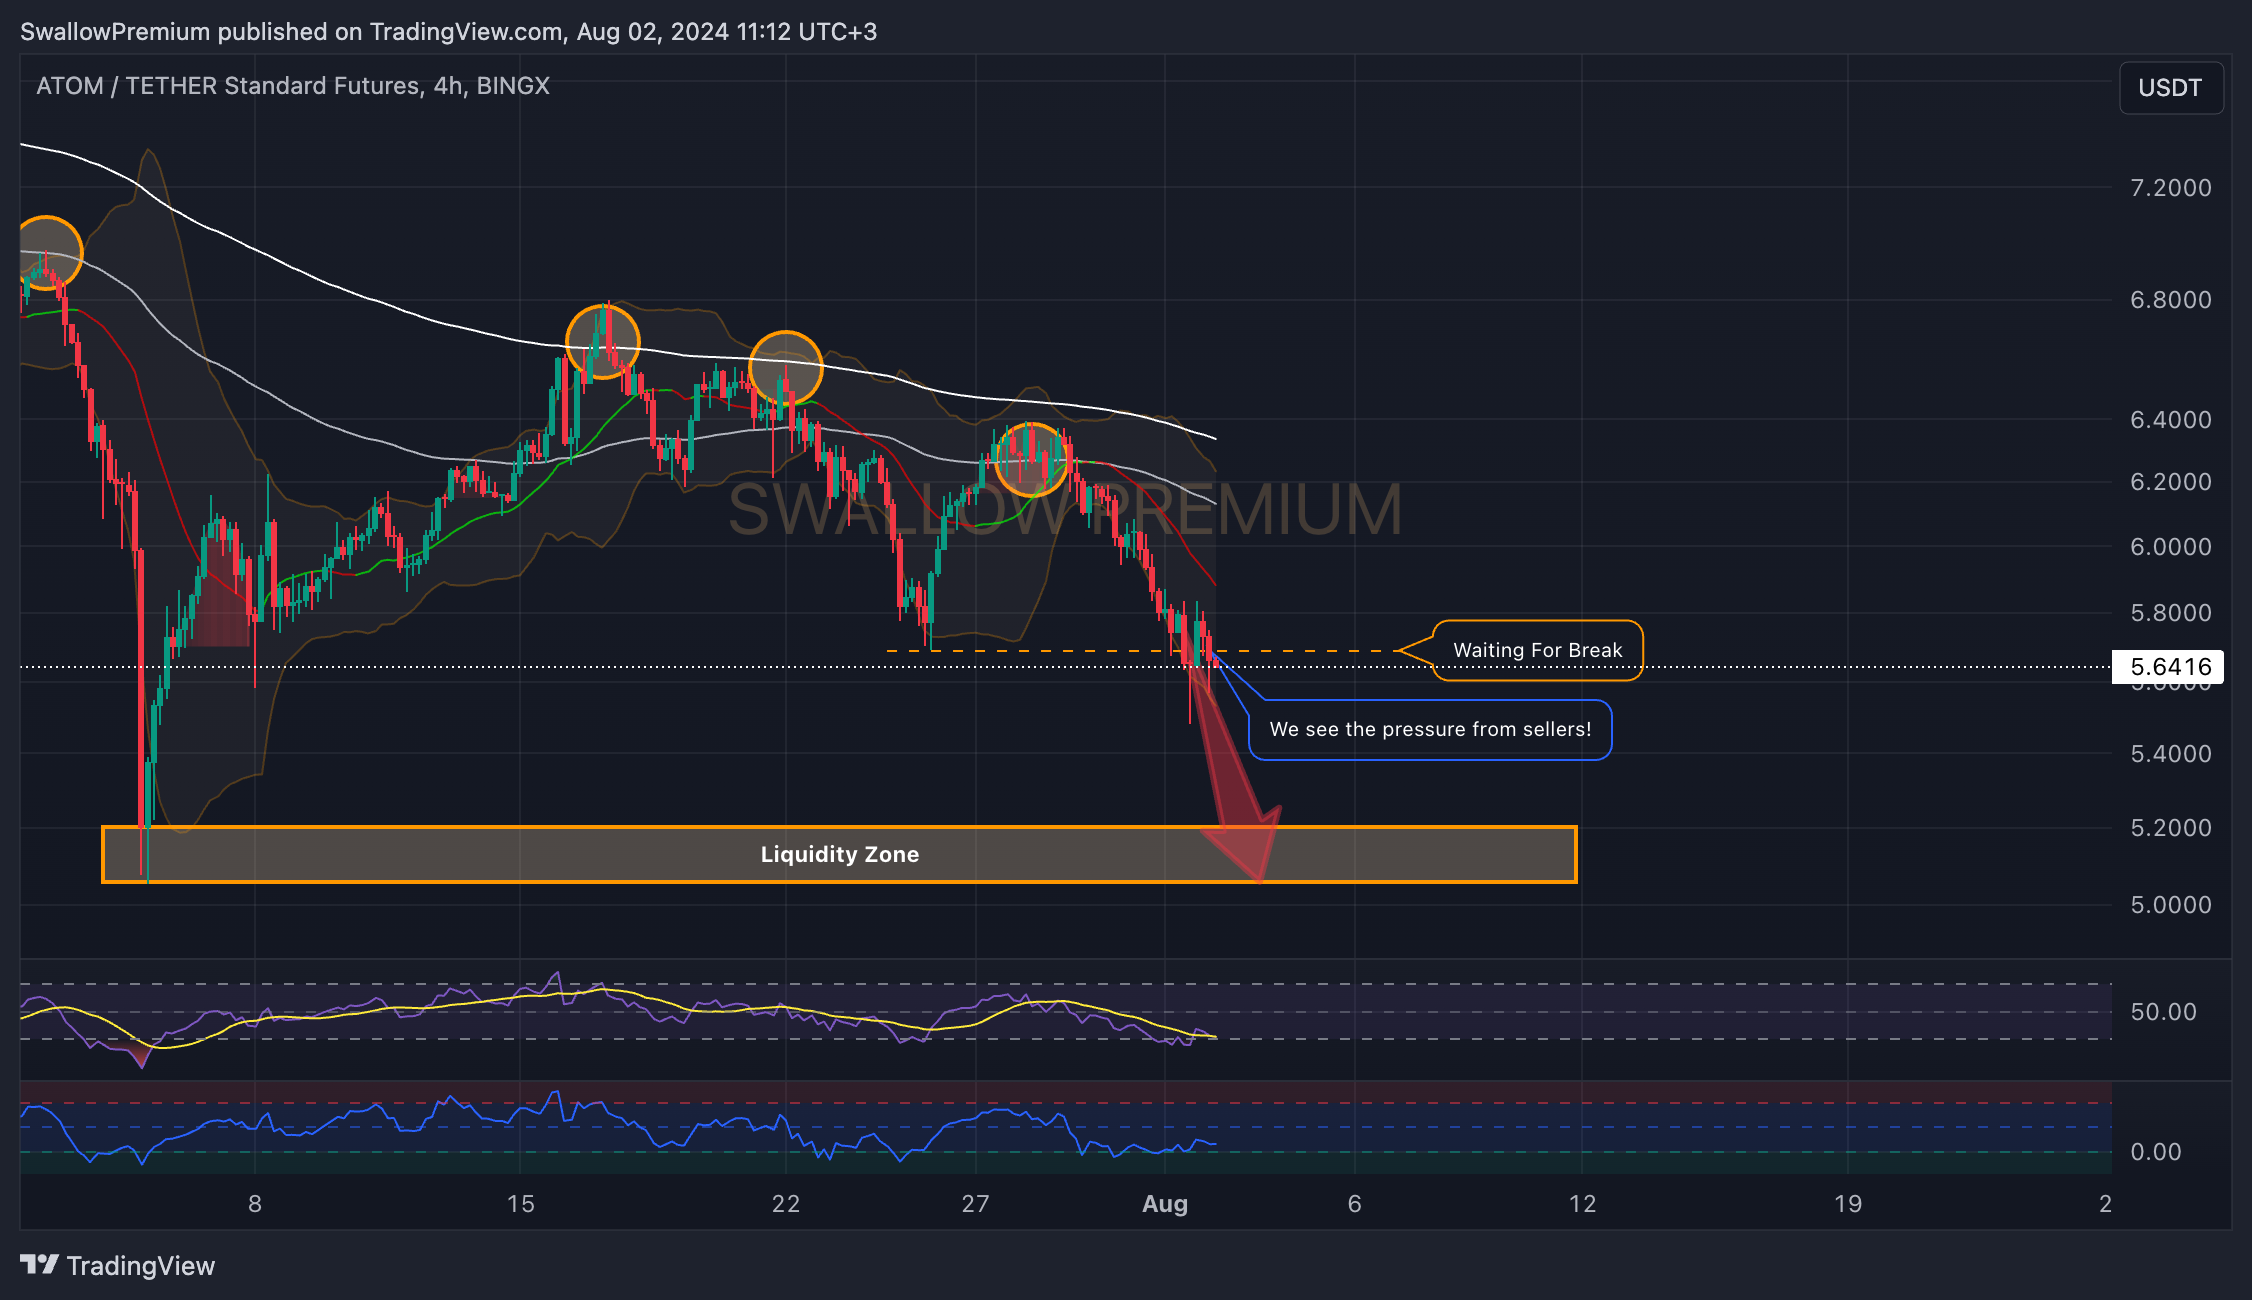Click the 5.4000 price axis label
The image size is (2252, 1300).
pyautogui.click(x=2171, y=754)
